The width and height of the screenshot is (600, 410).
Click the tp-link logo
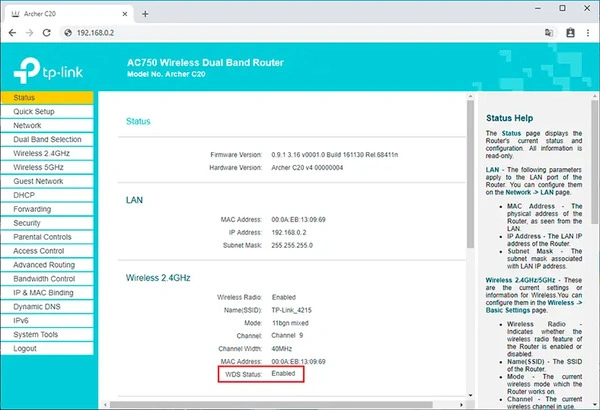(x=48, y=70)
